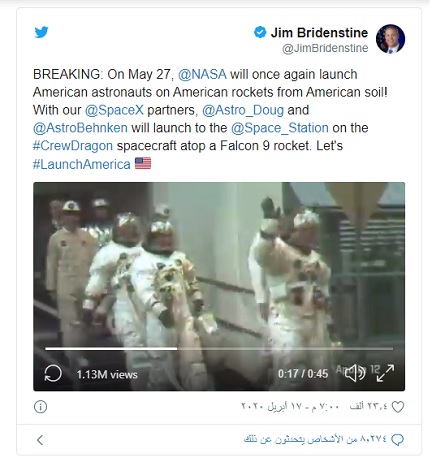The image size is (432, 462).
Task: Click the reply speech bubble icon
Action: tap(397, 440)
